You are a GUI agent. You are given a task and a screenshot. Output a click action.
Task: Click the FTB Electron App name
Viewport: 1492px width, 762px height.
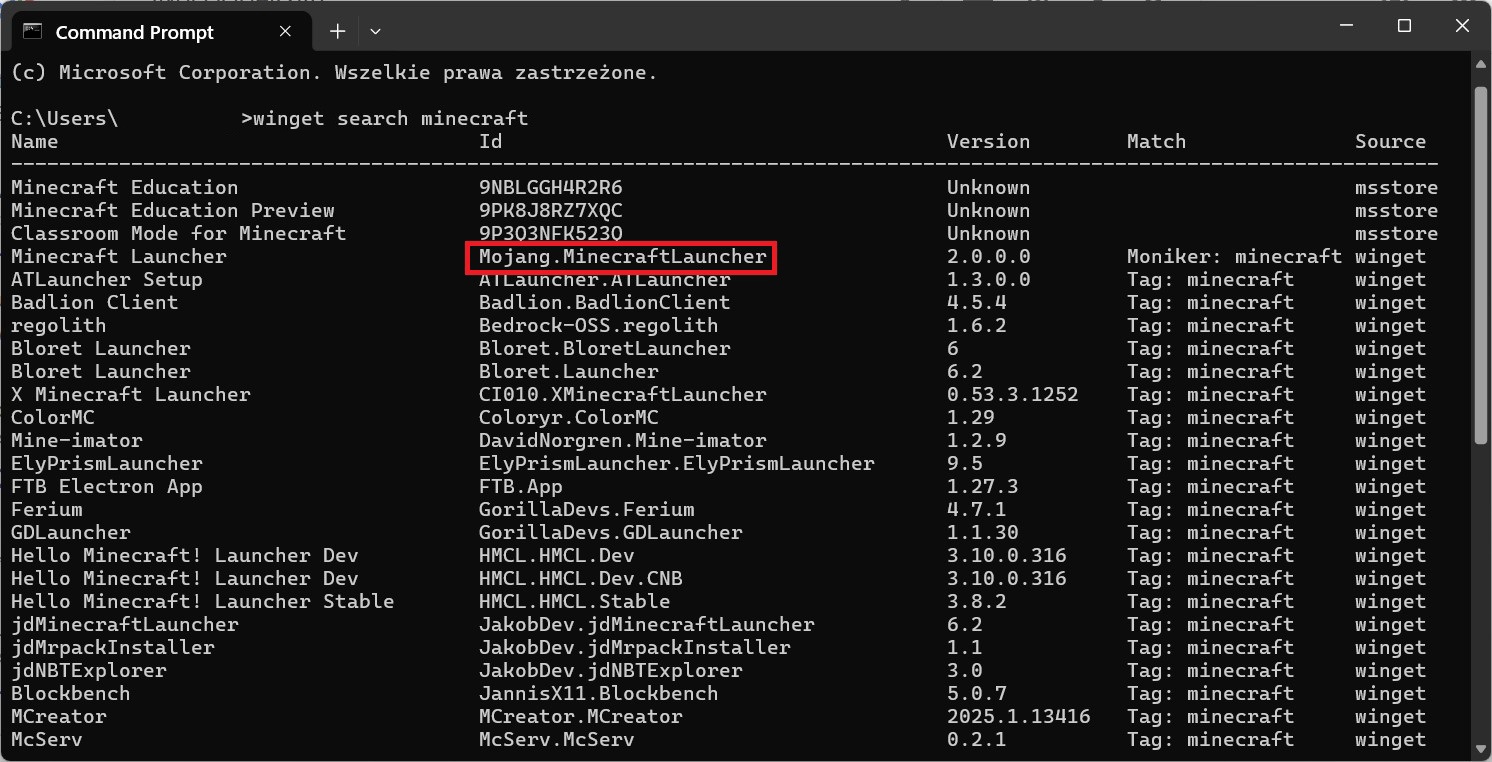click(x=107, y=487)
